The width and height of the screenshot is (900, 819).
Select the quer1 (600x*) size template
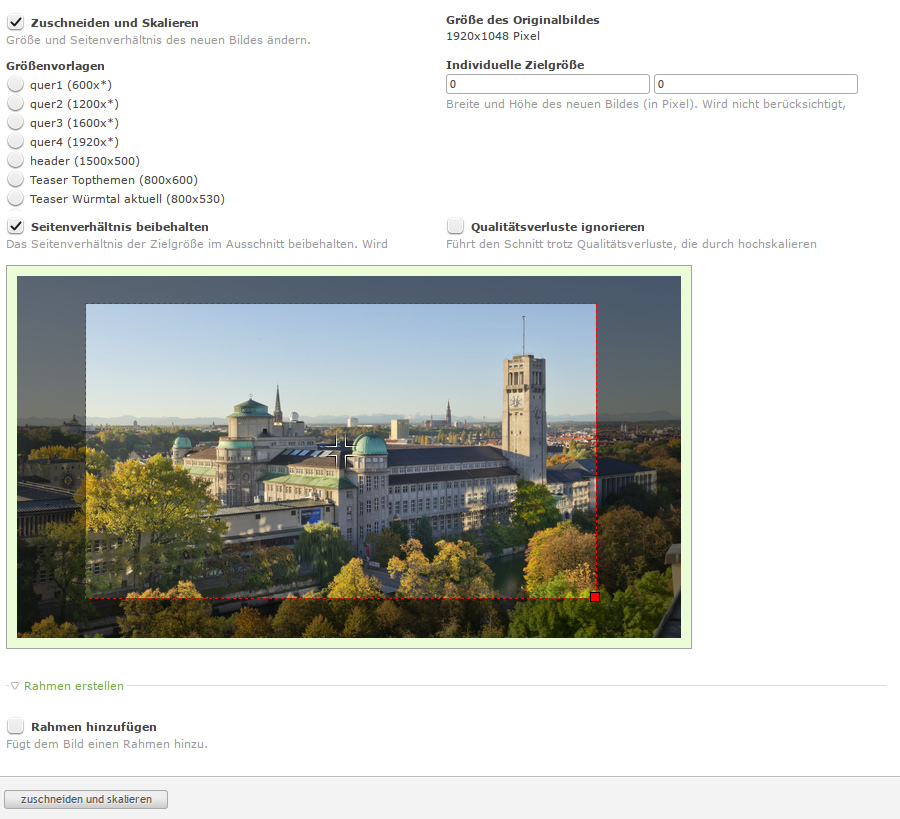(15, 84)
